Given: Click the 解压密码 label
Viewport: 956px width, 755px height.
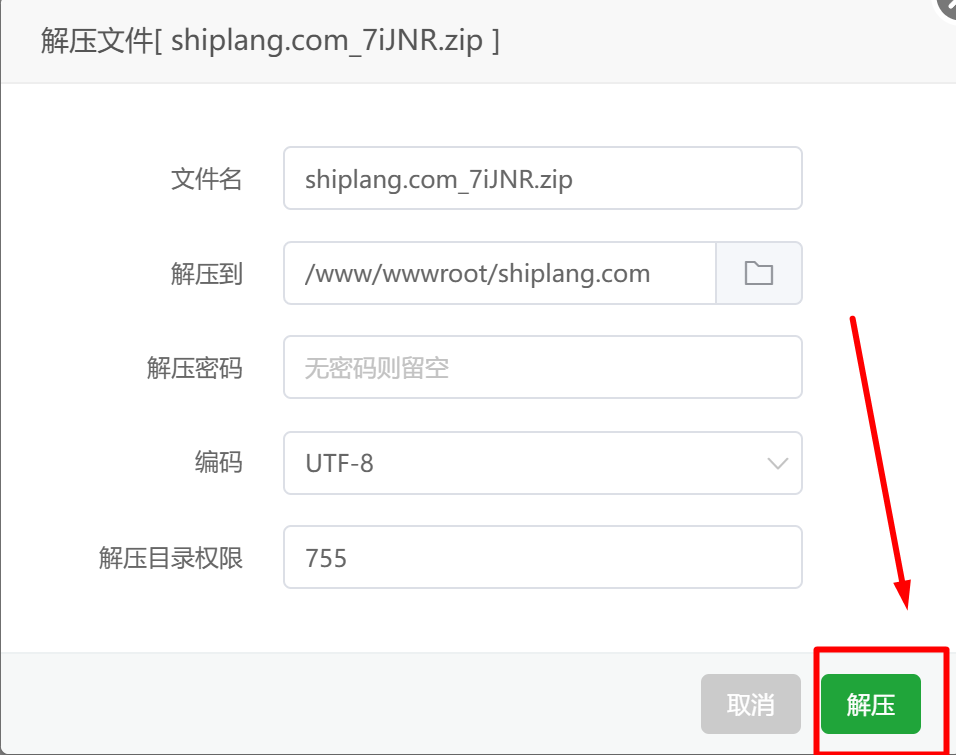Looking at the screenshot, I should [194, 368].
